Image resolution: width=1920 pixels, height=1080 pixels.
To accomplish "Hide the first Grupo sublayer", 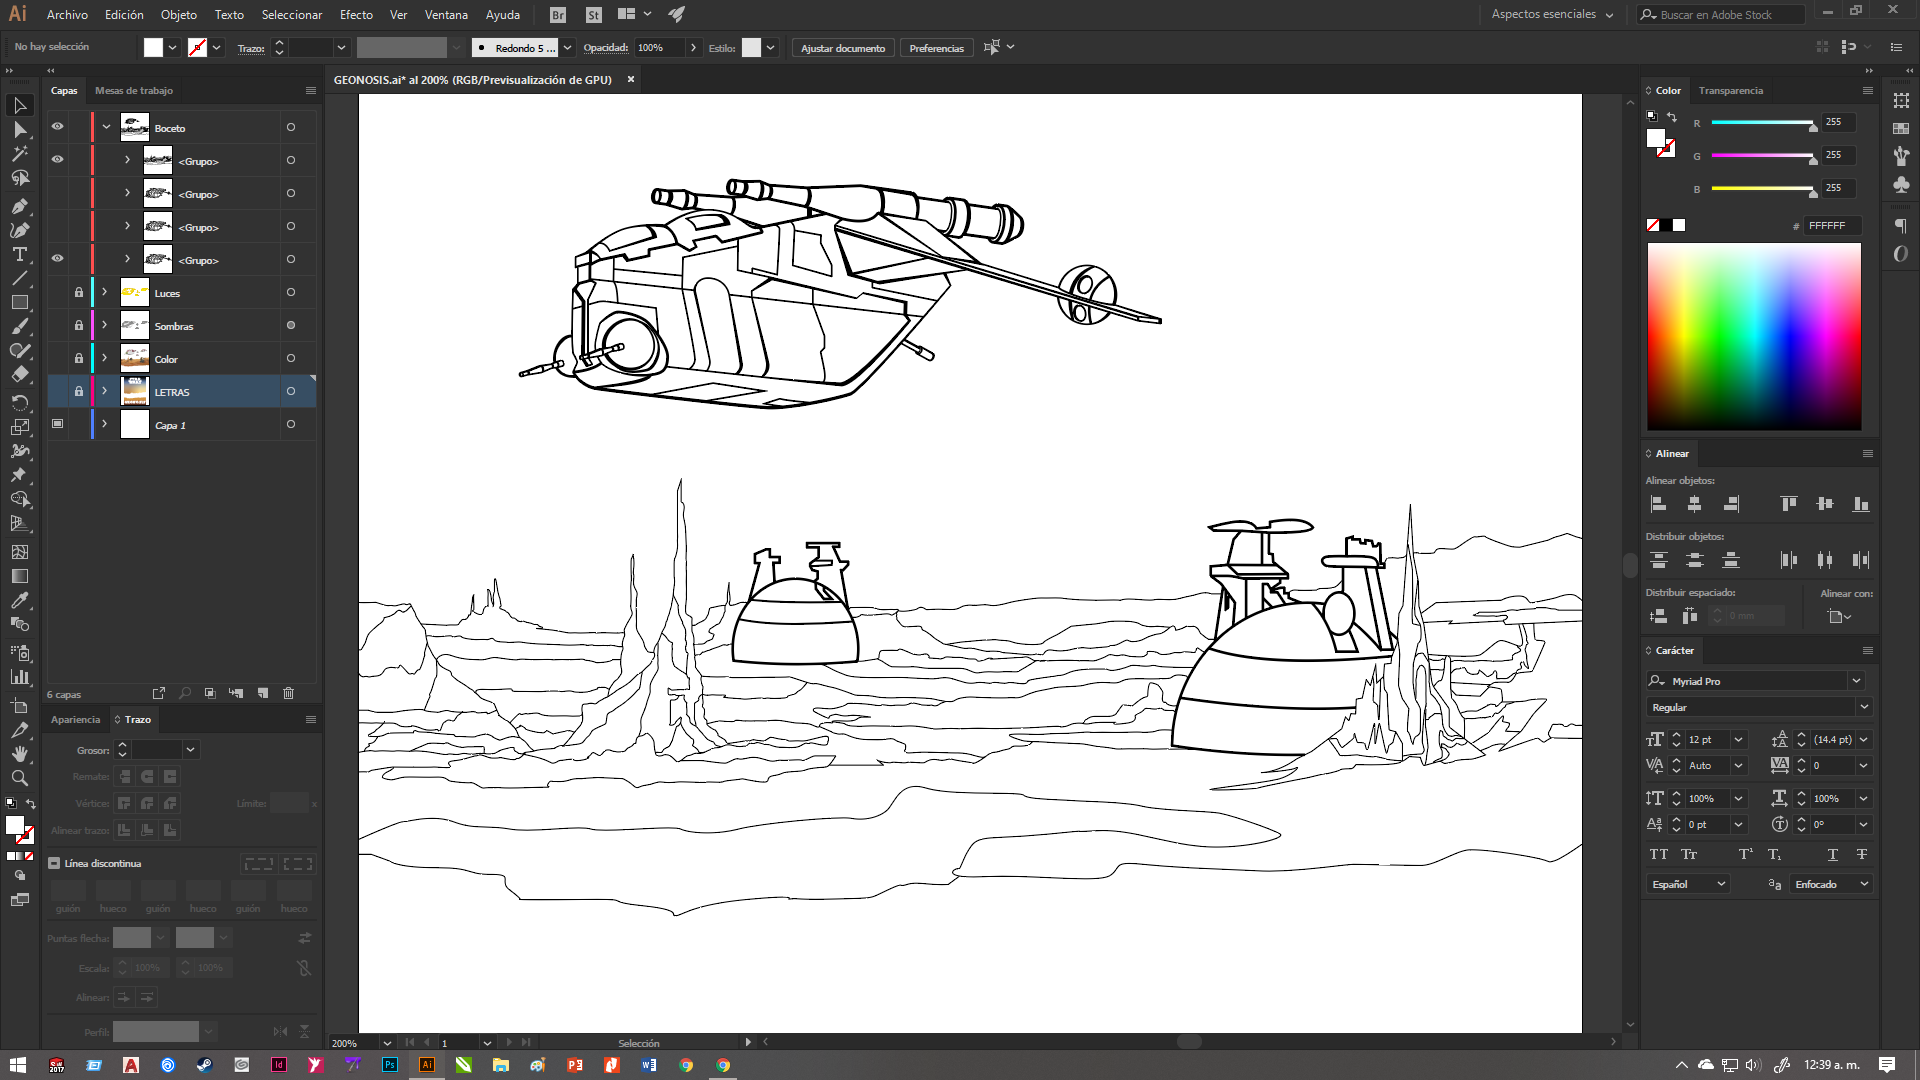I will tap(57, 160).
